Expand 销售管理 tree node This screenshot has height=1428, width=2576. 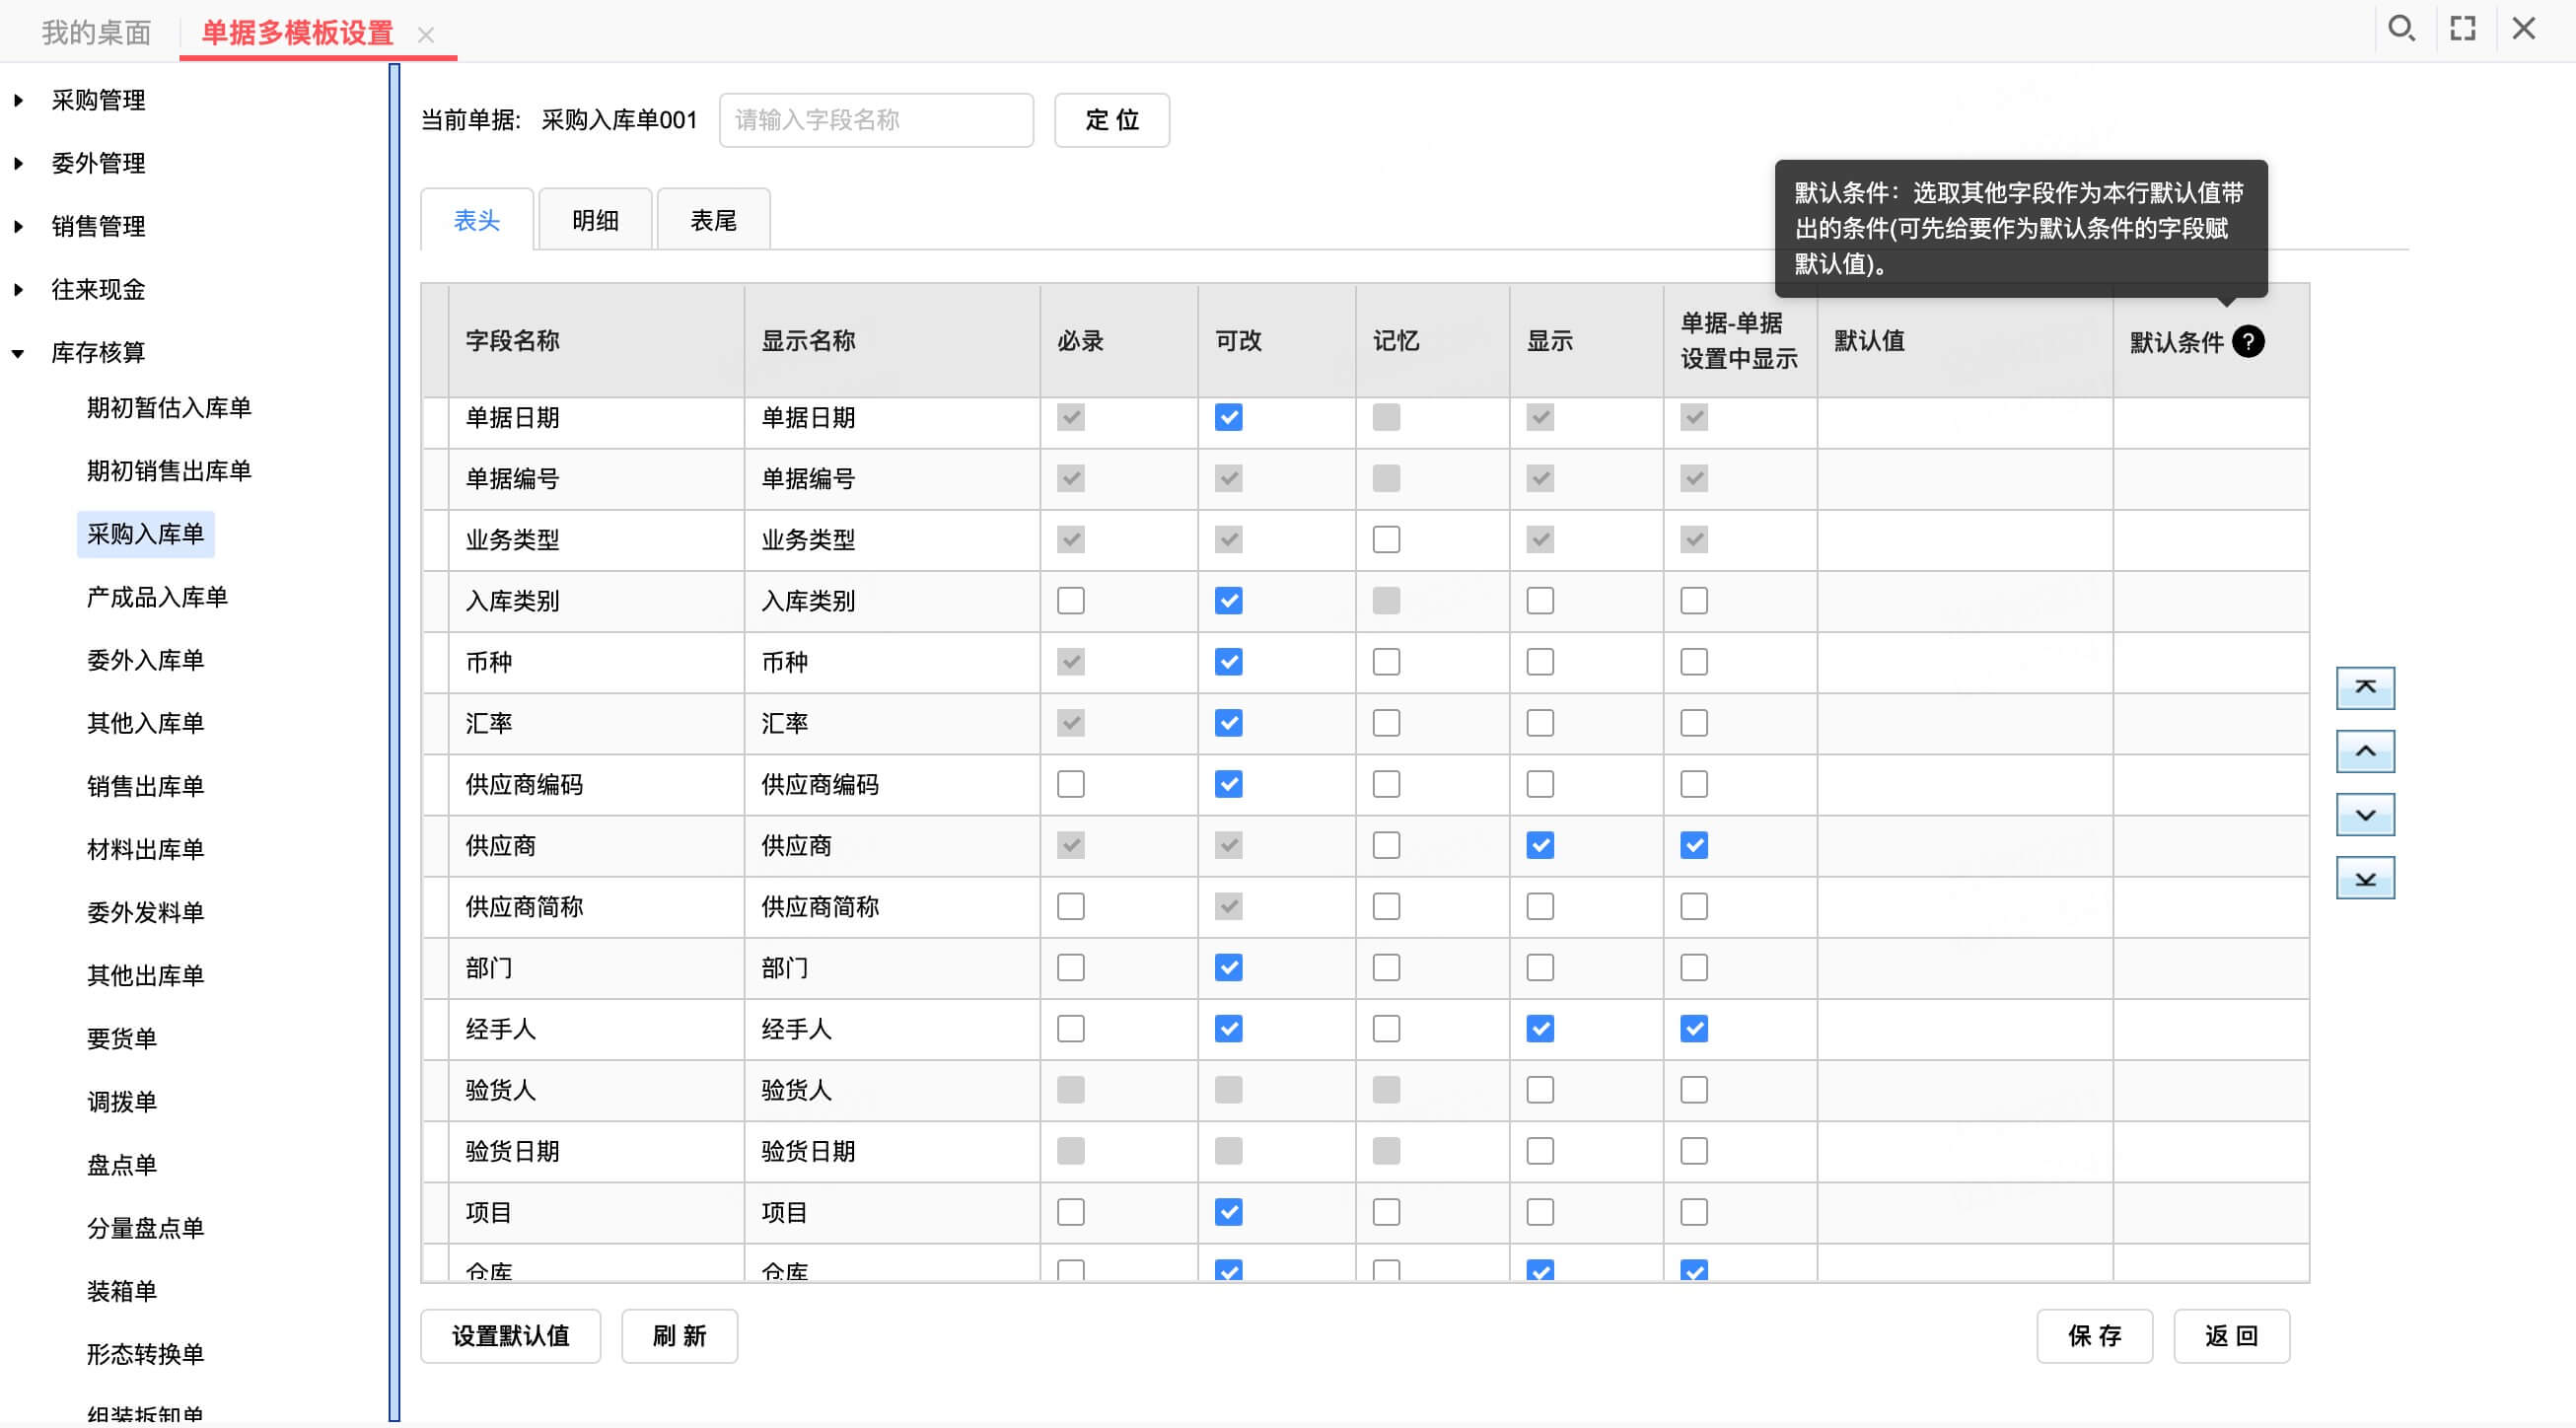click(x=19, y=226)
